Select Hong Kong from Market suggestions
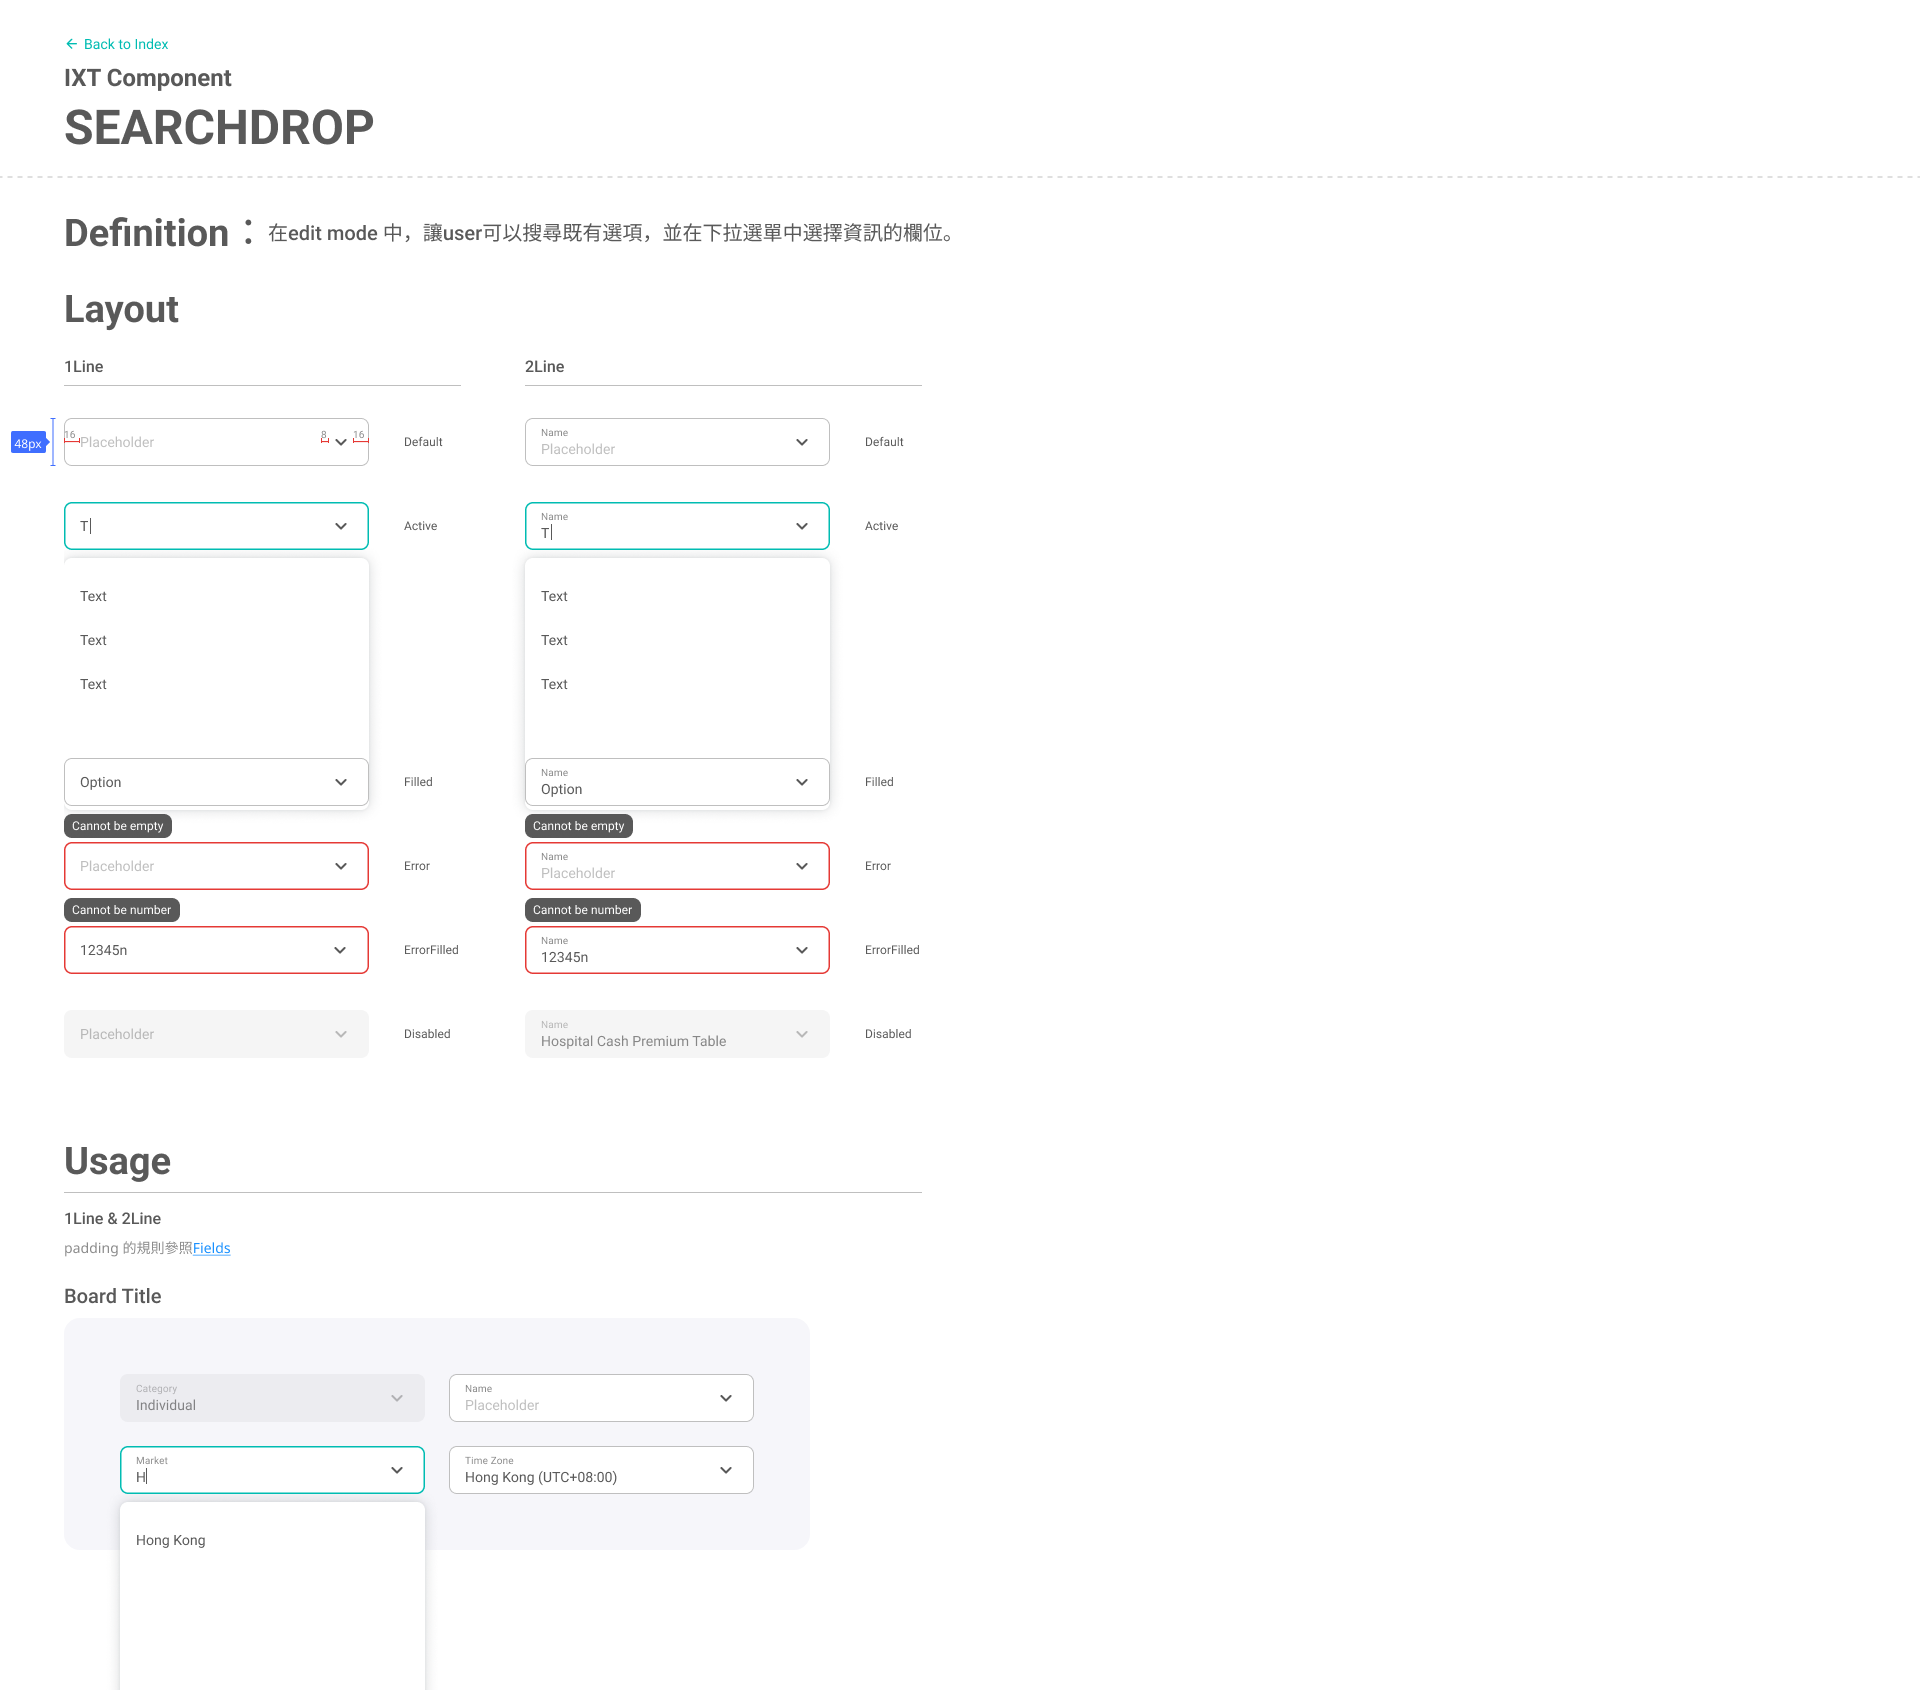Image resolution: width=1920 pixels, height=1690 pixels. pos(171,1540)
